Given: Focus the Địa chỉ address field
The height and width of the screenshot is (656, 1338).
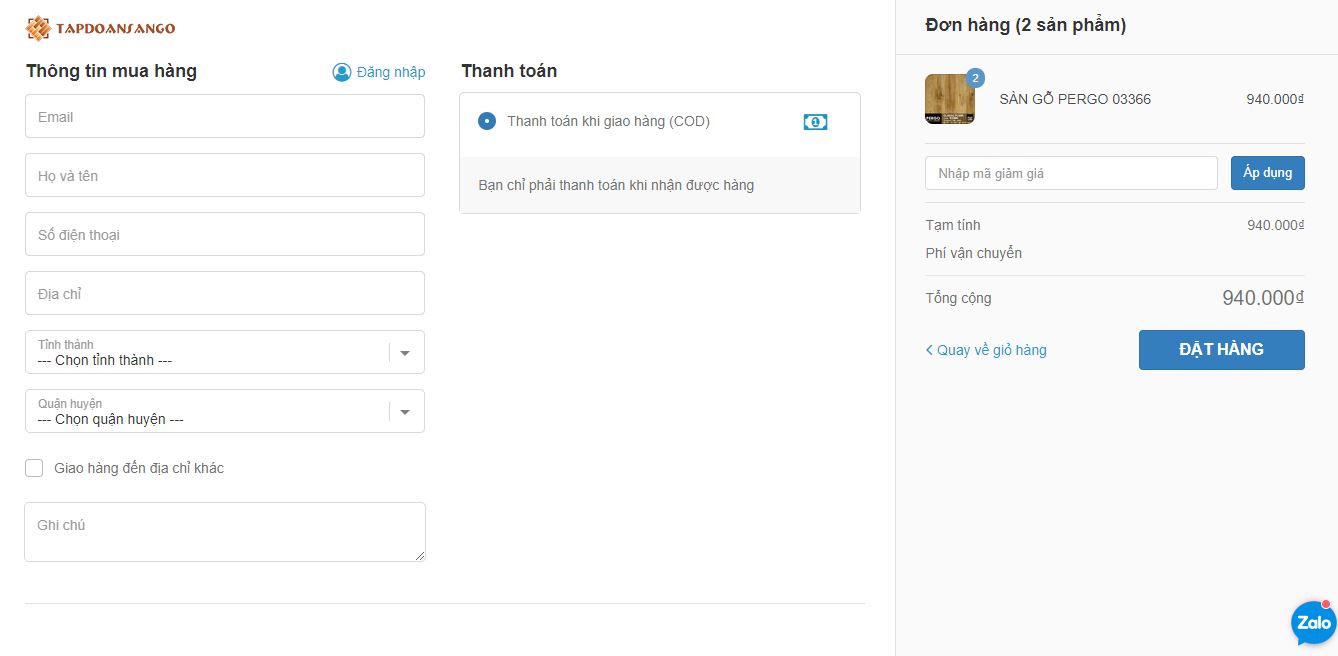Looking at the screenshot, I should [225, 294].
